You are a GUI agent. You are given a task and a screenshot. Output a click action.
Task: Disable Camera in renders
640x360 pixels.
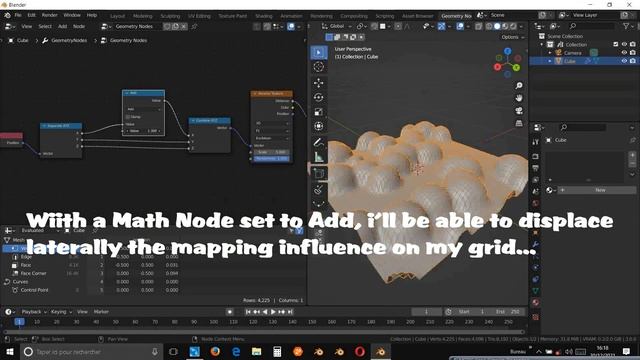(x=633, y=53)
